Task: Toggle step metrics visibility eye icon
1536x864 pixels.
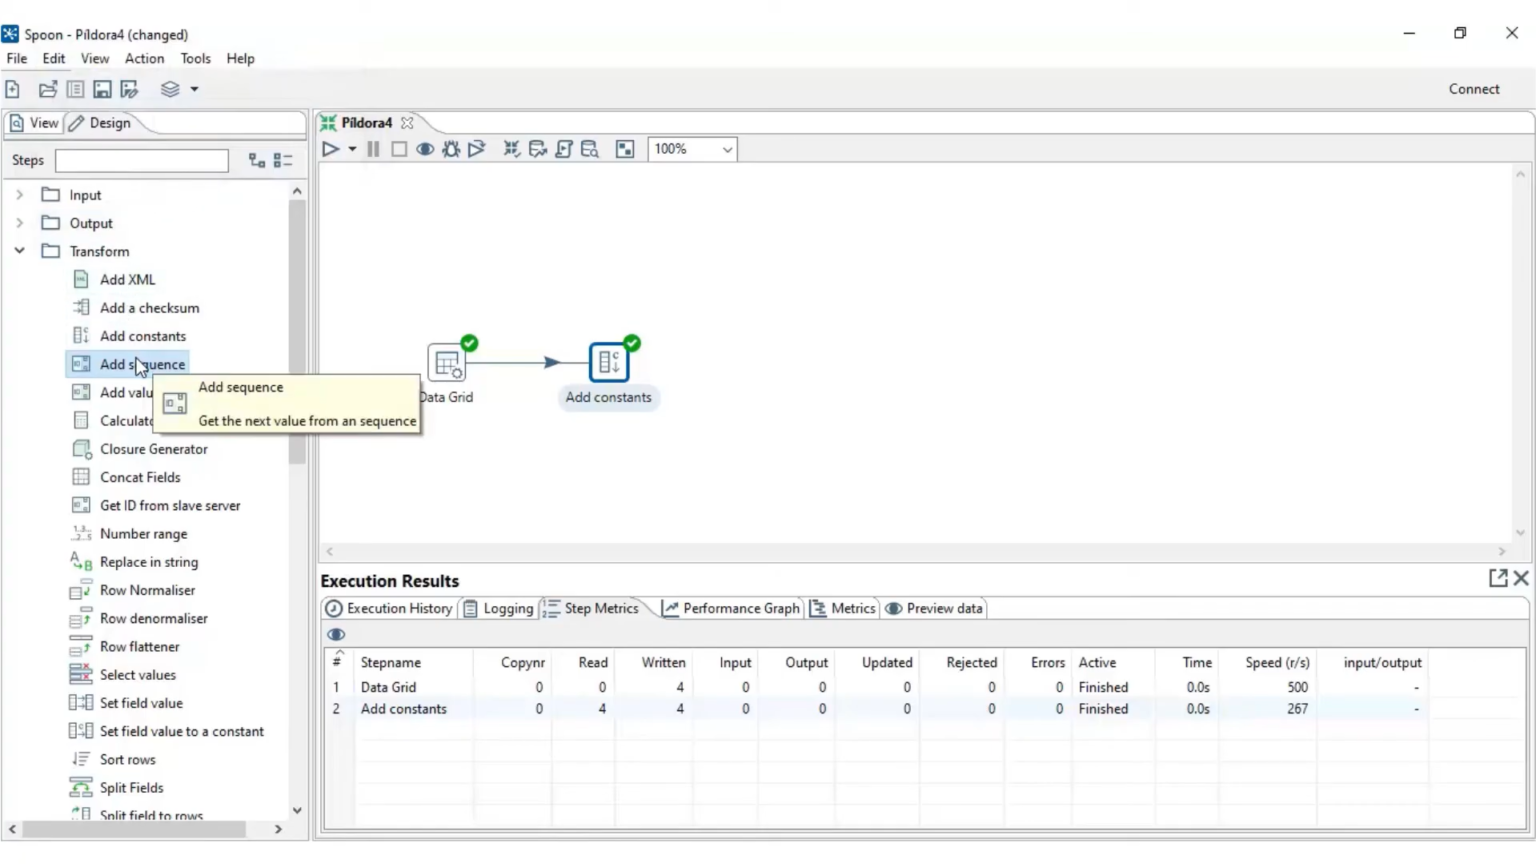Action: point(335,634)
